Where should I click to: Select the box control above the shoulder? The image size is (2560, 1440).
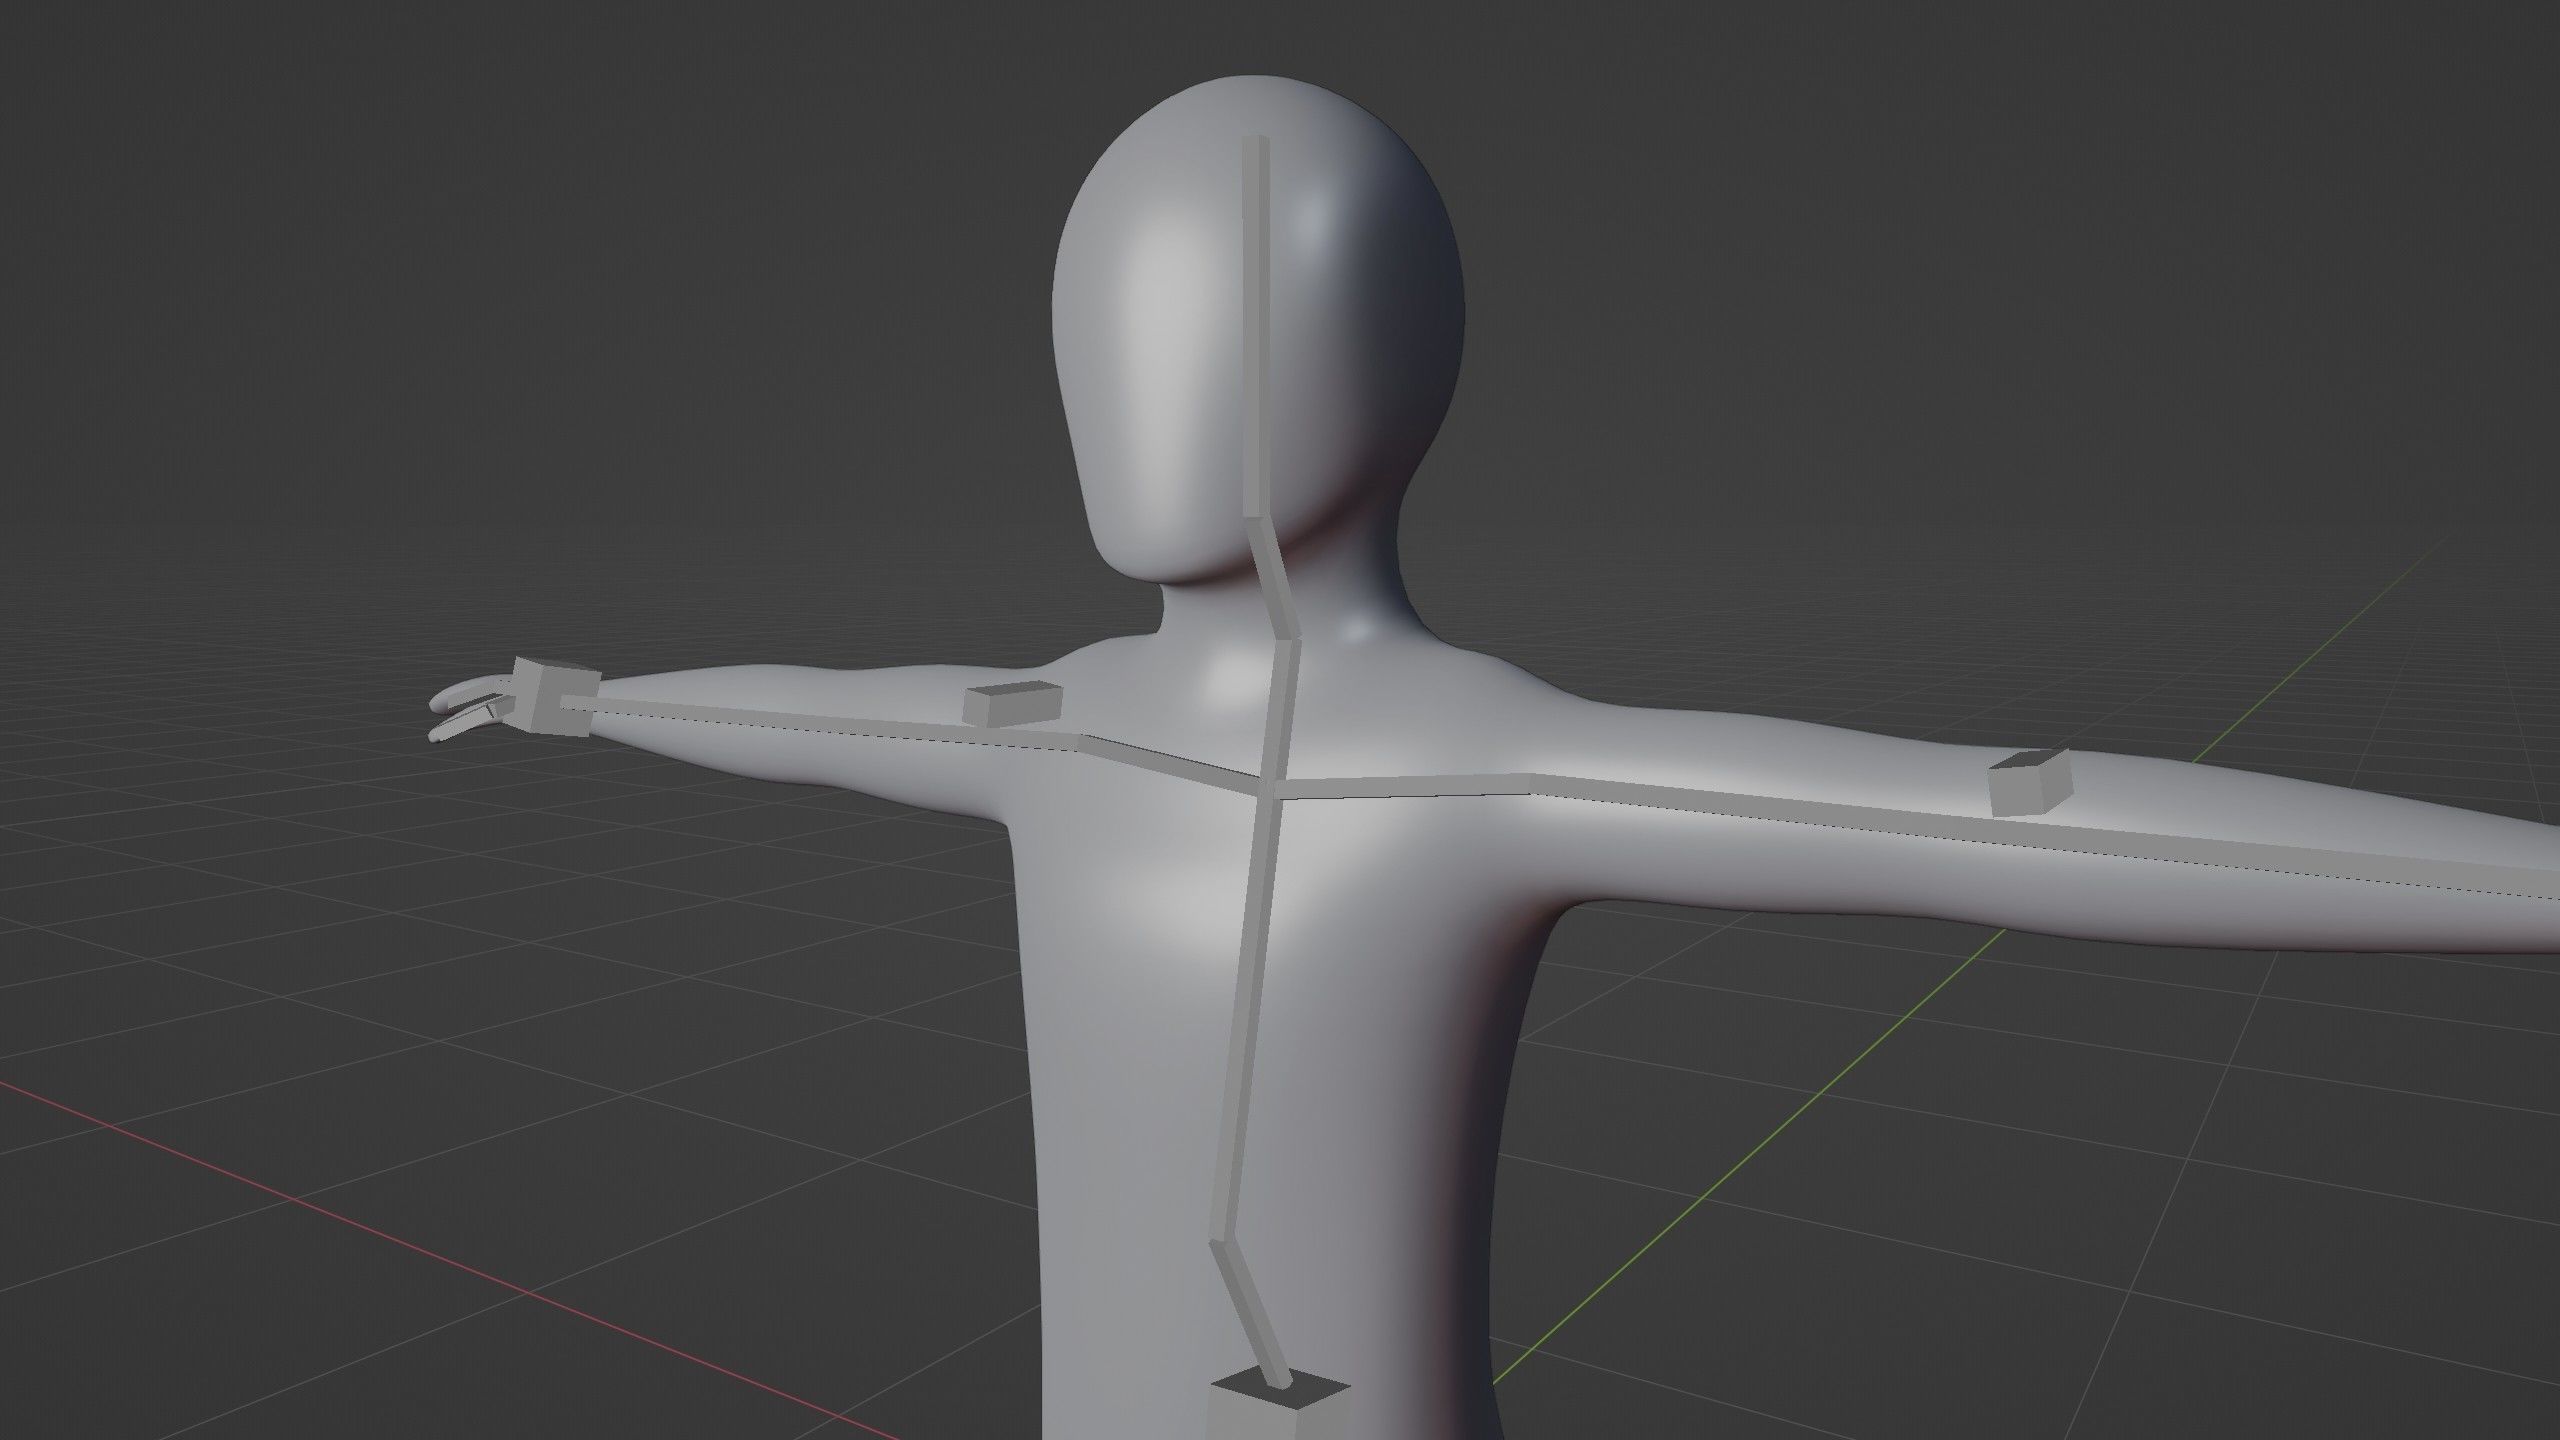tap(1011, 702)
